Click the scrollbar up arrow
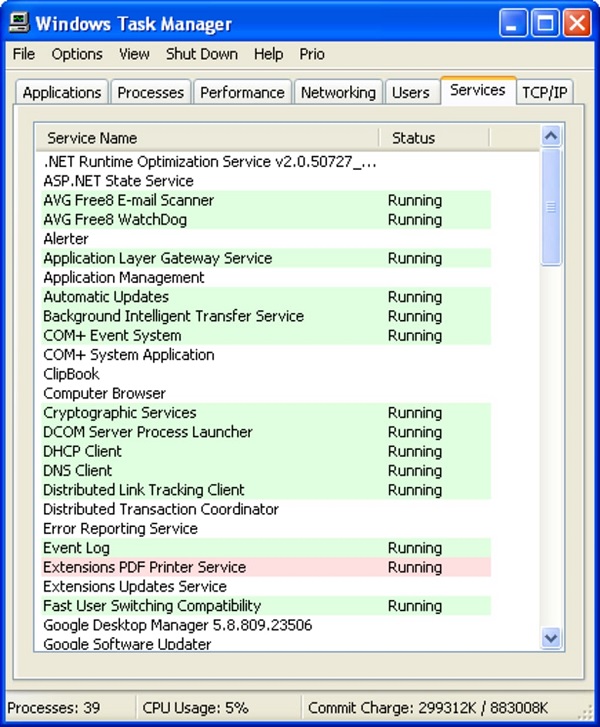This screenshot has width=600, height=727. point(551,136)
